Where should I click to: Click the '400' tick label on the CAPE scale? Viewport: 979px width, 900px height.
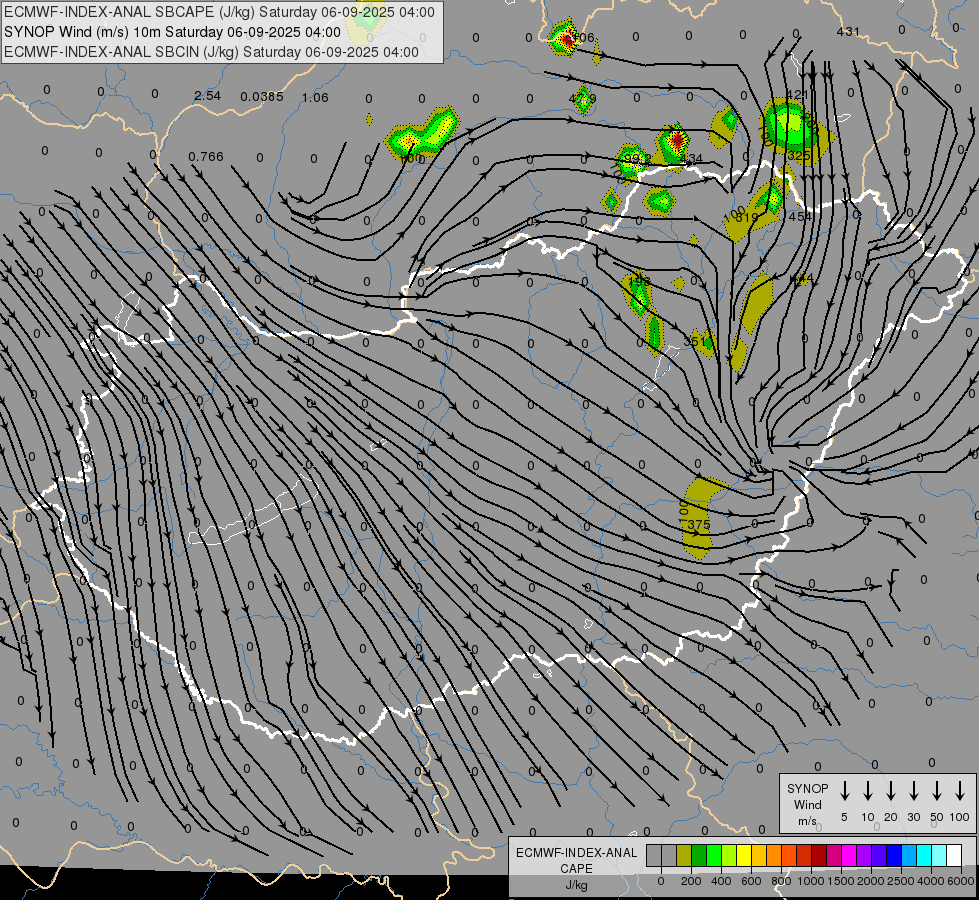(721, 881)
